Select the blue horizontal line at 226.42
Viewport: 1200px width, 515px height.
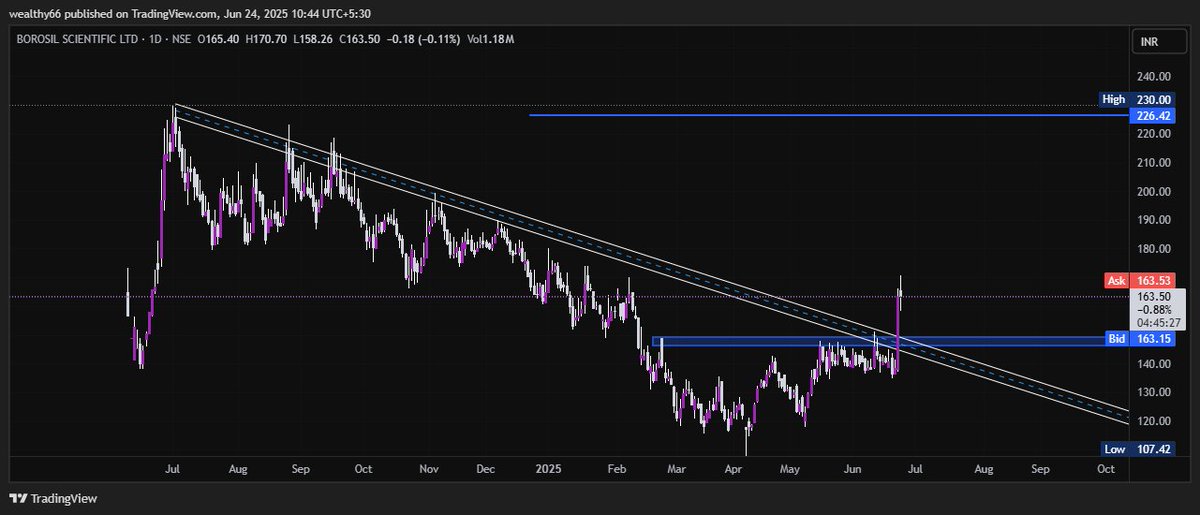[x=830, y=116]
